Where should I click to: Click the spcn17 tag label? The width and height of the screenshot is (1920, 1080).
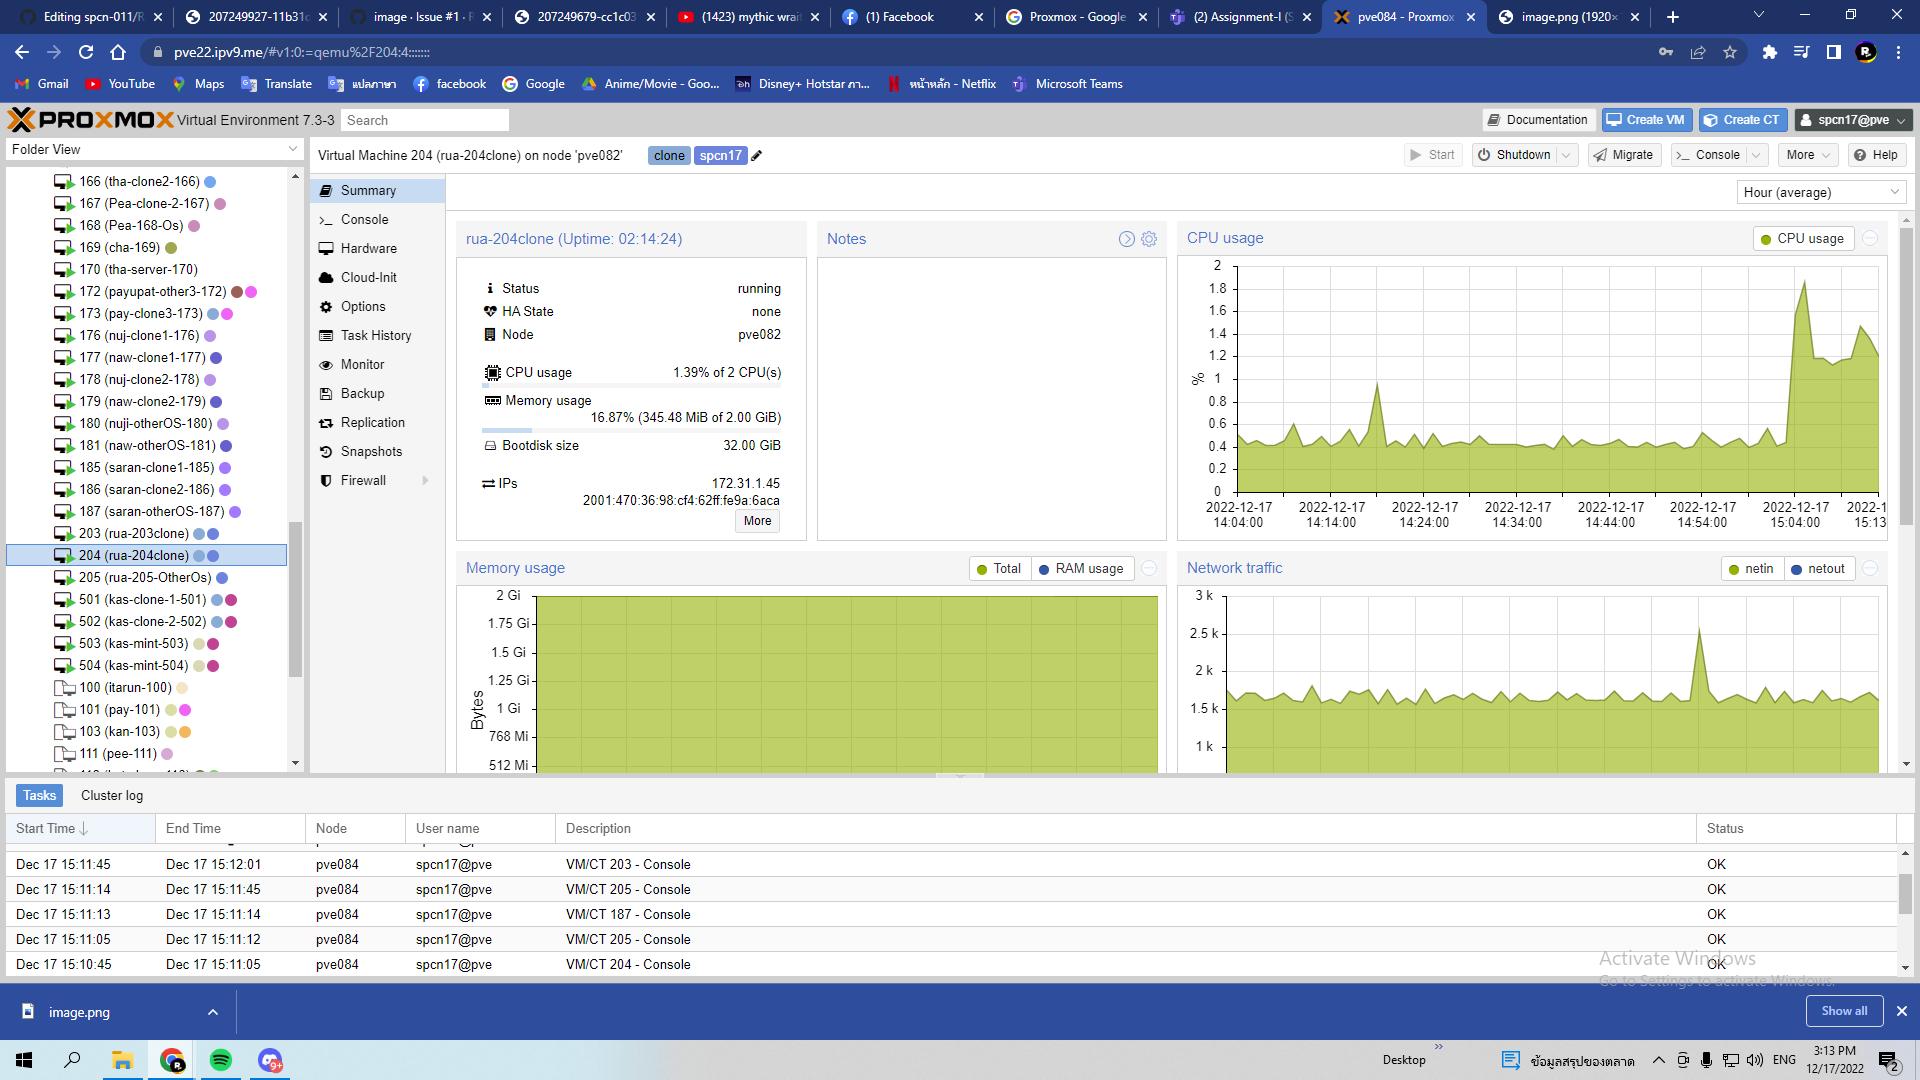721,156
